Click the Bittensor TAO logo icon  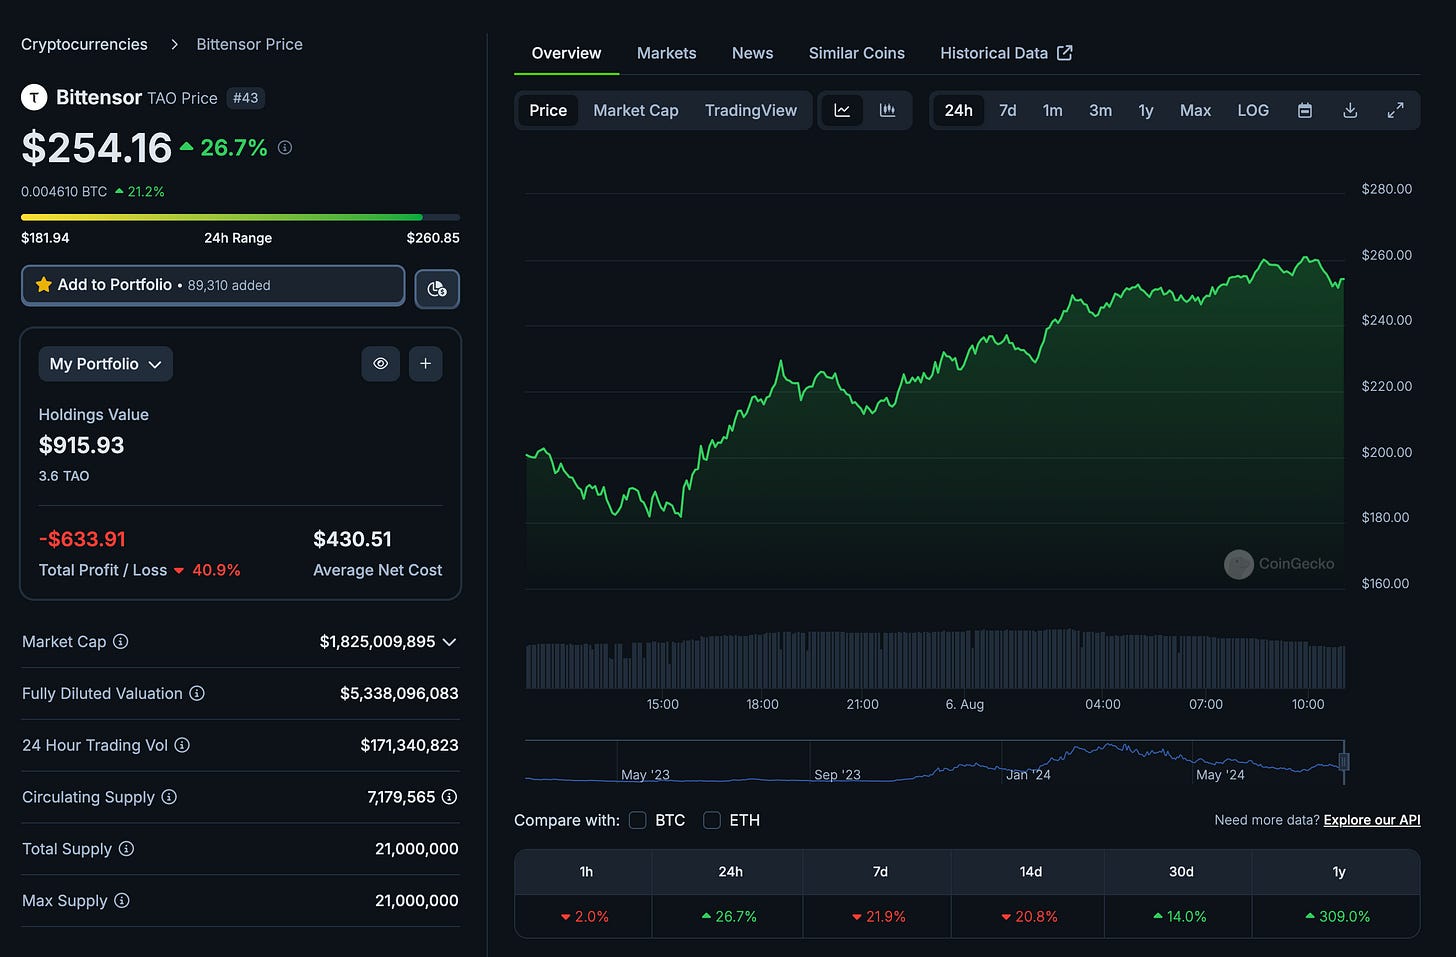tap(34, 97)
